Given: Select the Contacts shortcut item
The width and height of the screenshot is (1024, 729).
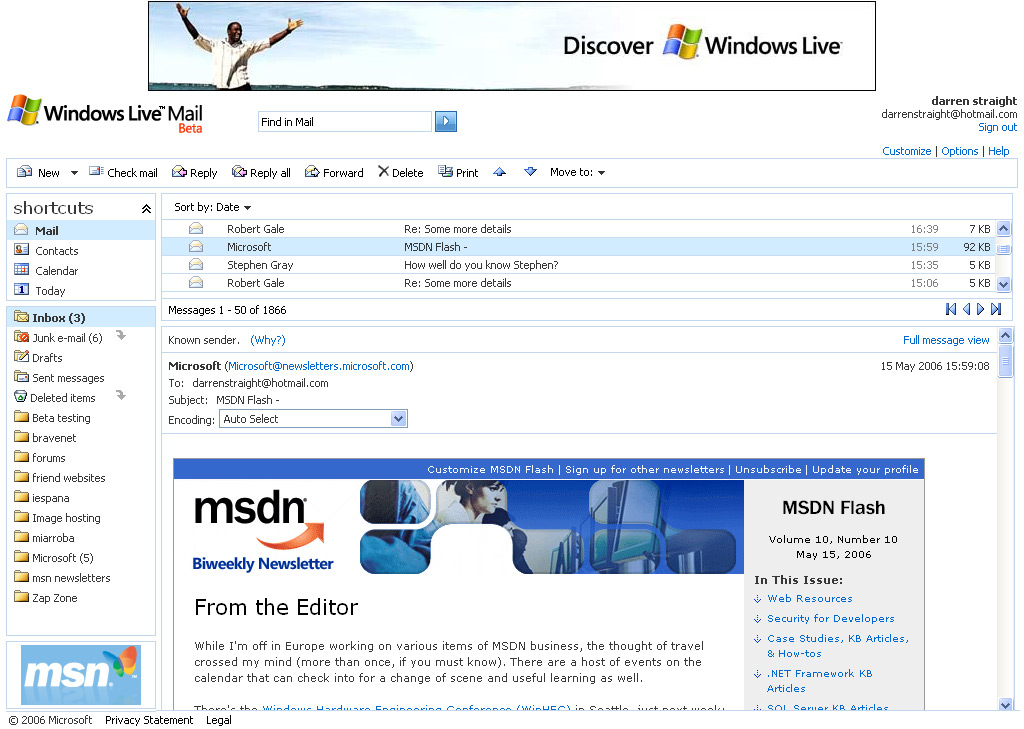Looking at the screenshot, I should 56,251.
